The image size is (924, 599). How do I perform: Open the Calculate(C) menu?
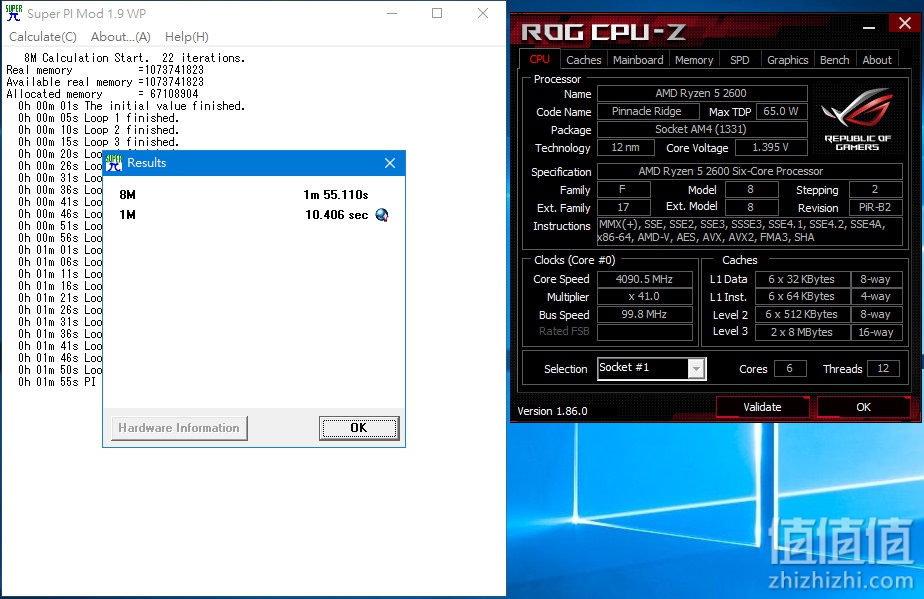pyautogui.click(x=43, y=37)
